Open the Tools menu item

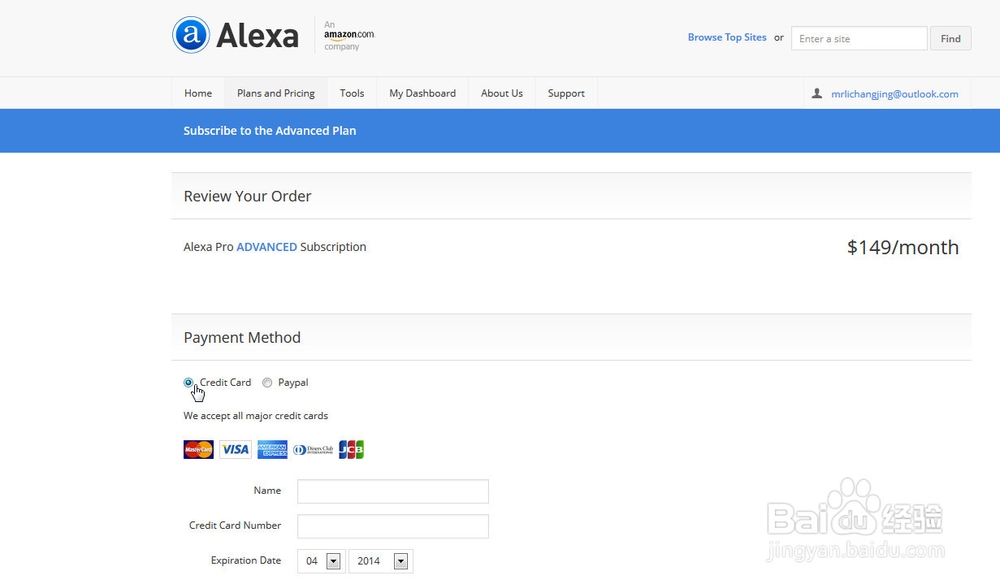click(351, 93)
